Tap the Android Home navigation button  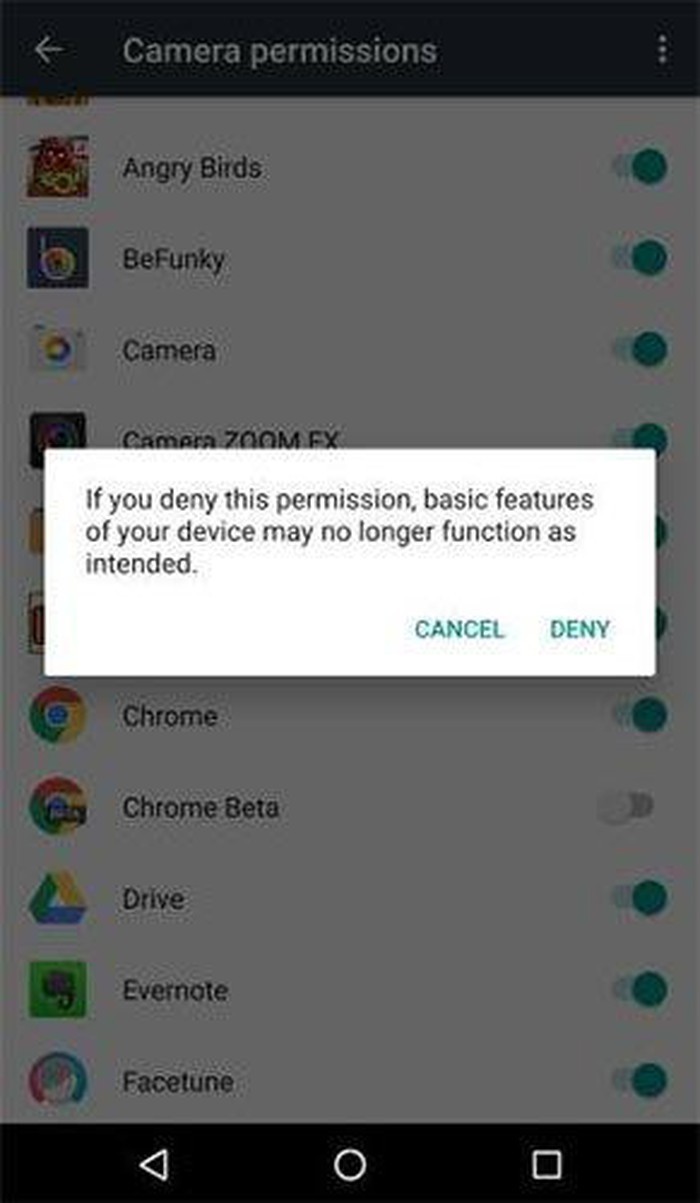[x=350, y=1163]
